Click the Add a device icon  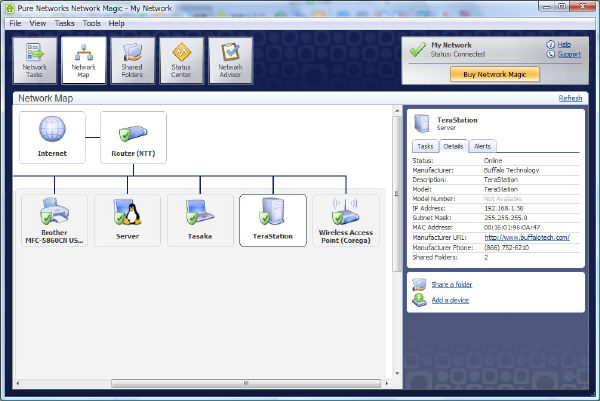click(x=419, y=300)
